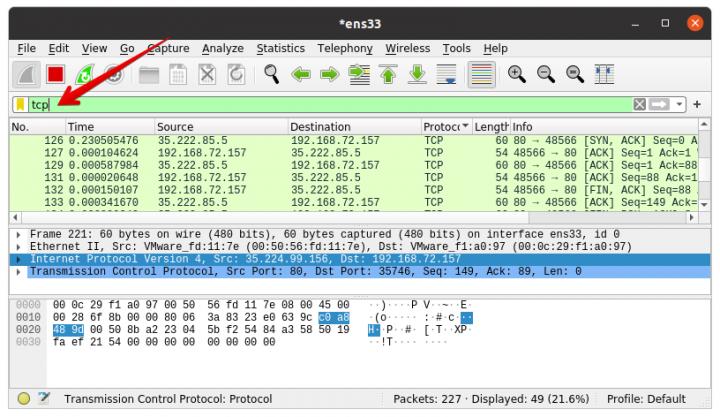Click the display filter bookmark icon

tap(20, 104)
